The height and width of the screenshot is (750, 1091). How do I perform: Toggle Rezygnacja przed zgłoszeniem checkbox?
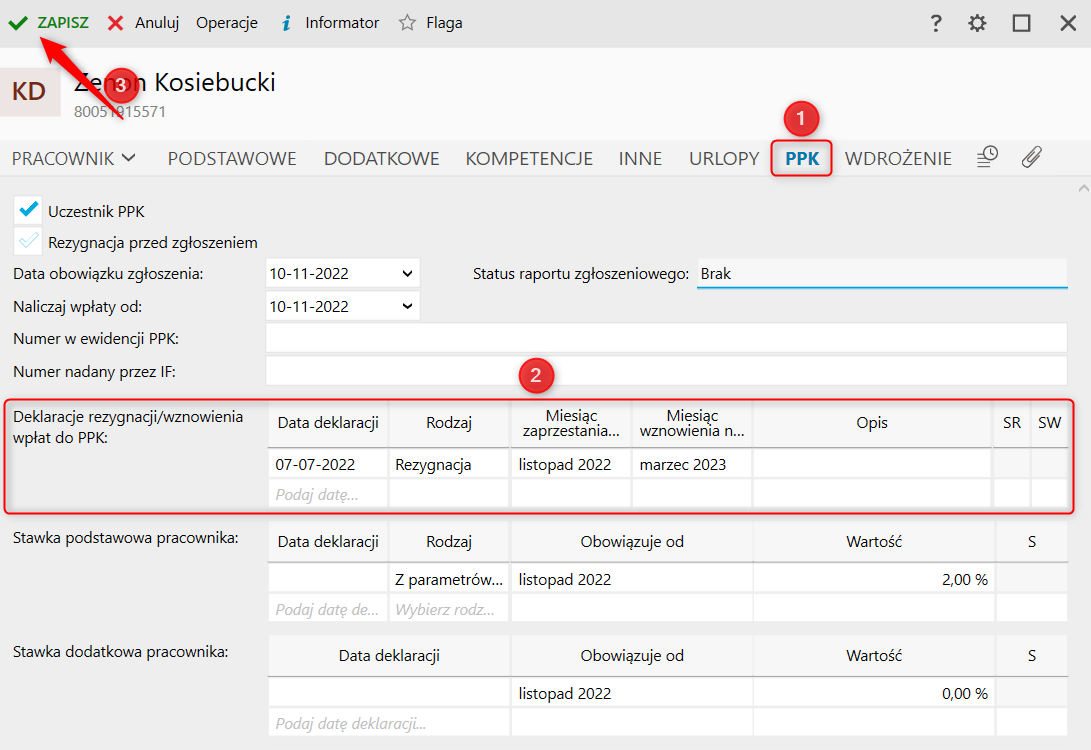(x=29, y=242)
